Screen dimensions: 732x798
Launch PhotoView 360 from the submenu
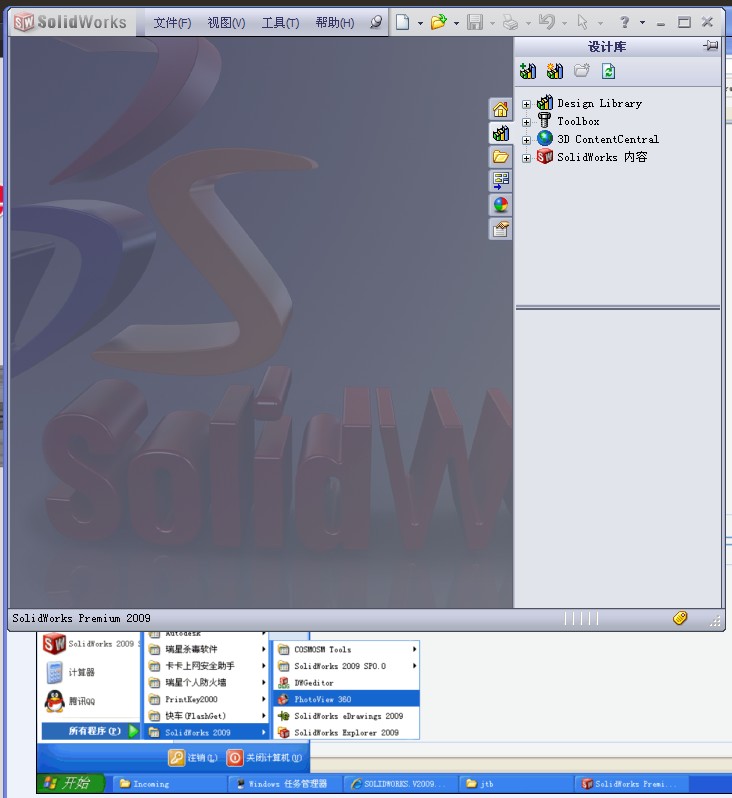point(347,699)
